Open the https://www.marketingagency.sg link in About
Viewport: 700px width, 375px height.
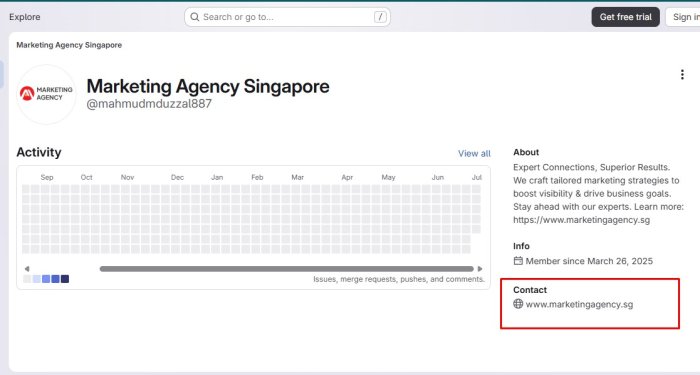(581, 220)
